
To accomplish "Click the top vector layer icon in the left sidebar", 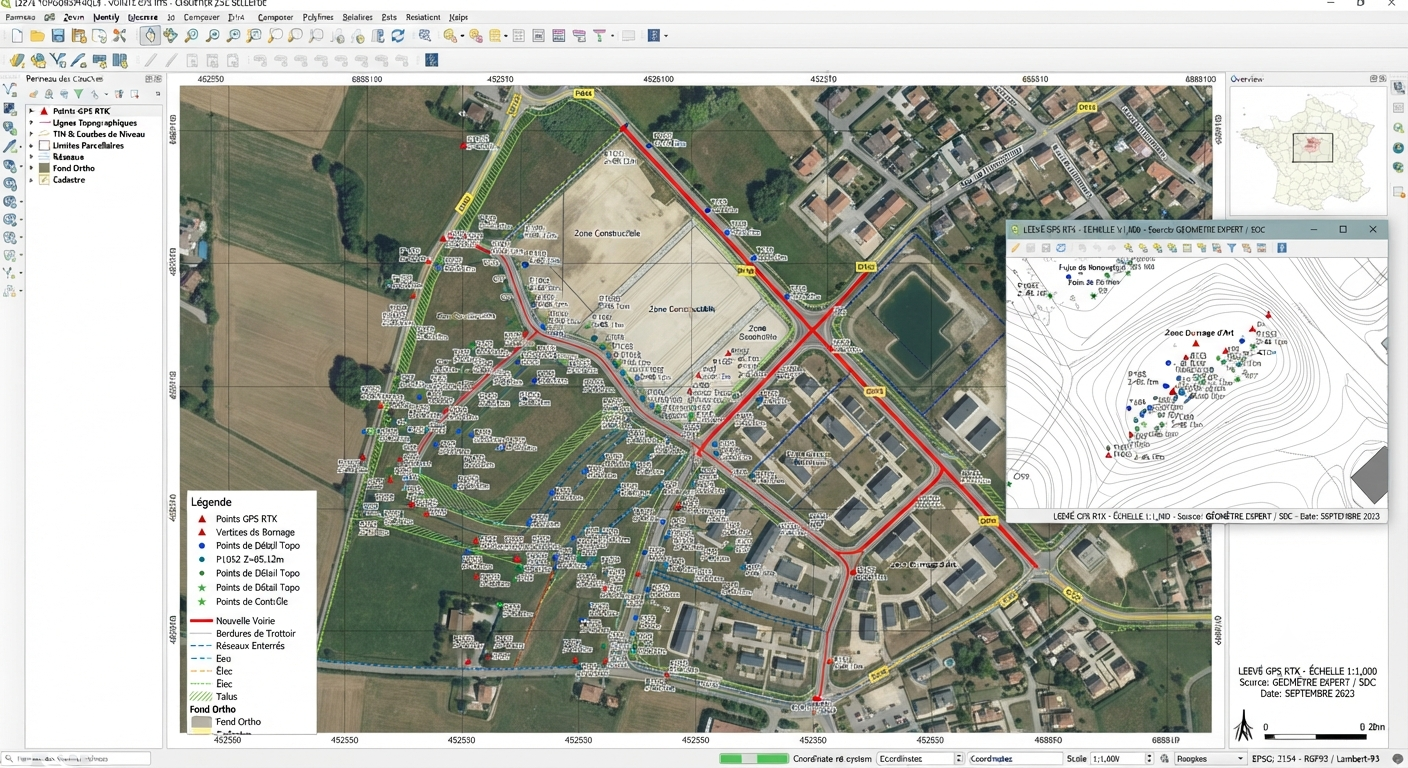I will [10, 89].
